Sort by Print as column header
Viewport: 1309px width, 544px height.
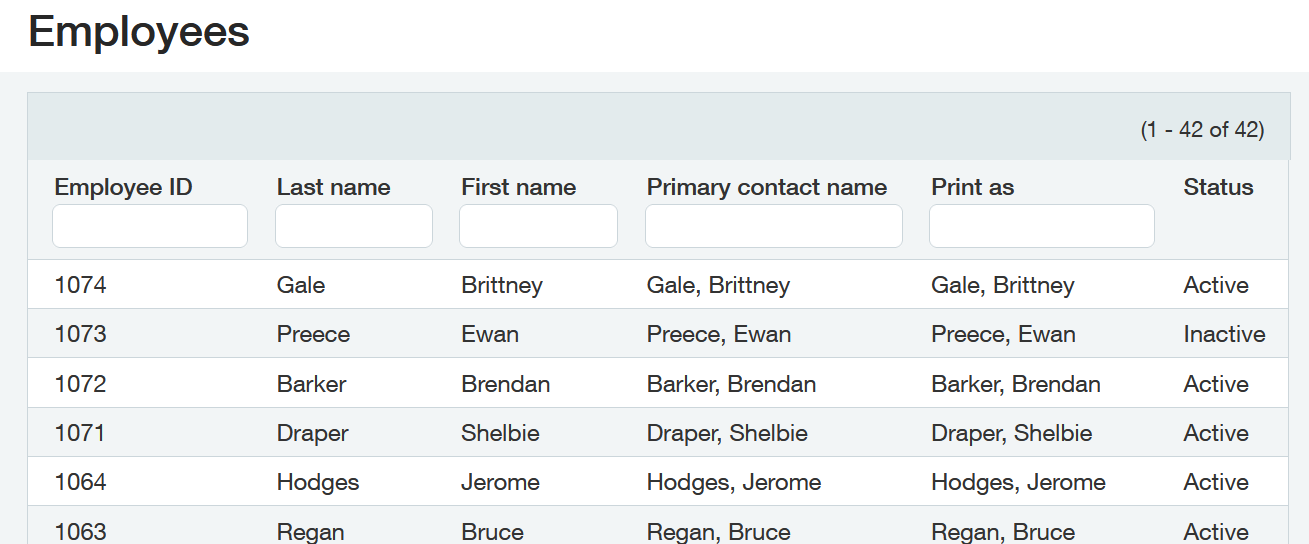(x=972, y=187)
